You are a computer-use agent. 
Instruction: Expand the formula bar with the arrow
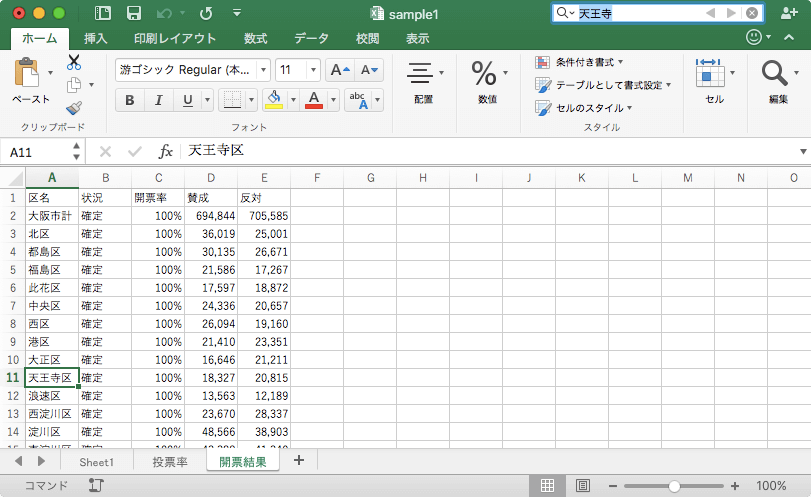click(x=803, y=152)
